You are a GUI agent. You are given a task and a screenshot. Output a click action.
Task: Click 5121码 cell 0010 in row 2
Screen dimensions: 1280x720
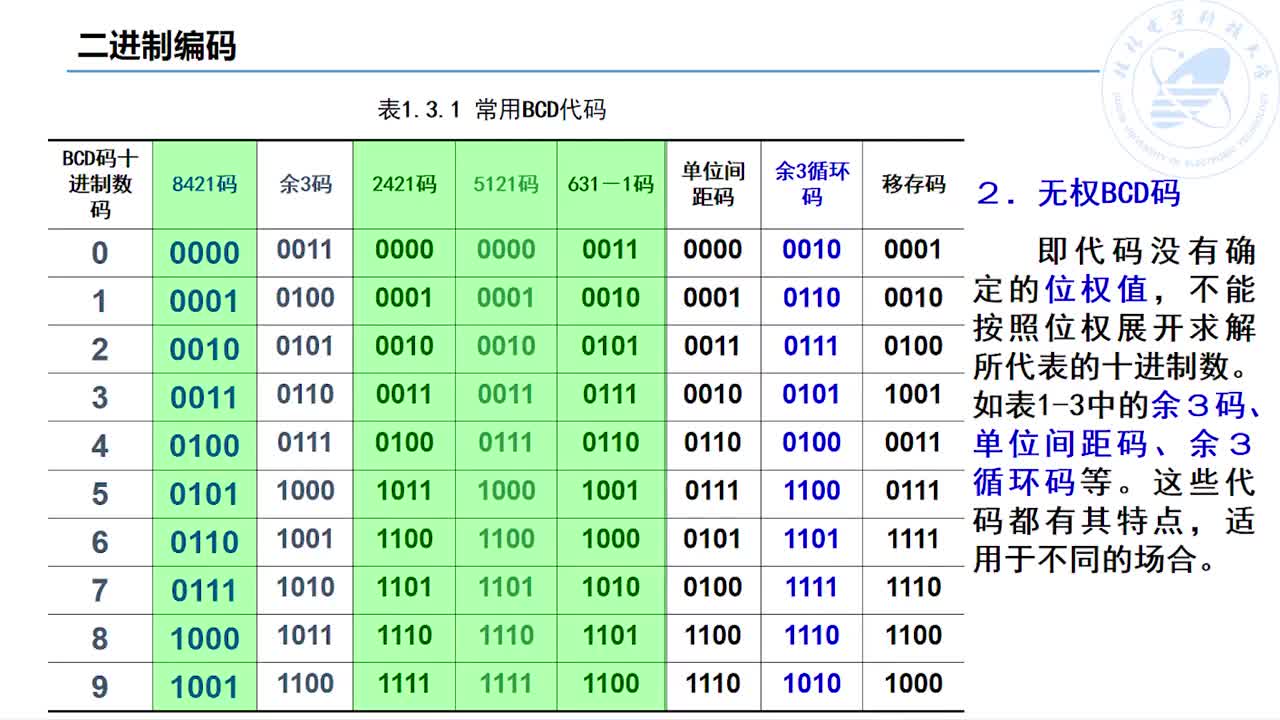(x=506, y=346)
